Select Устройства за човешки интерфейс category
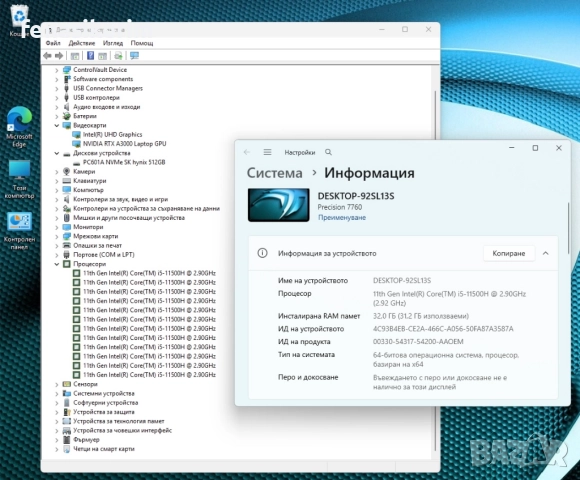 click(122, 430)
